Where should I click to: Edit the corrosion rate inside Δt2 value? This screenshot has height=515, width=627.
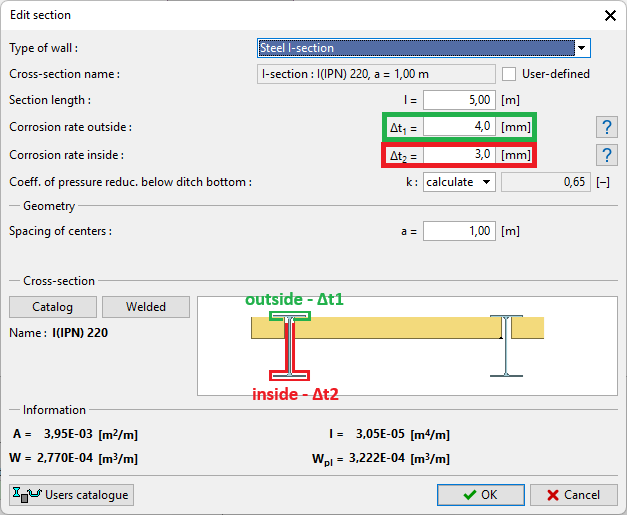(x=459, y=155)
